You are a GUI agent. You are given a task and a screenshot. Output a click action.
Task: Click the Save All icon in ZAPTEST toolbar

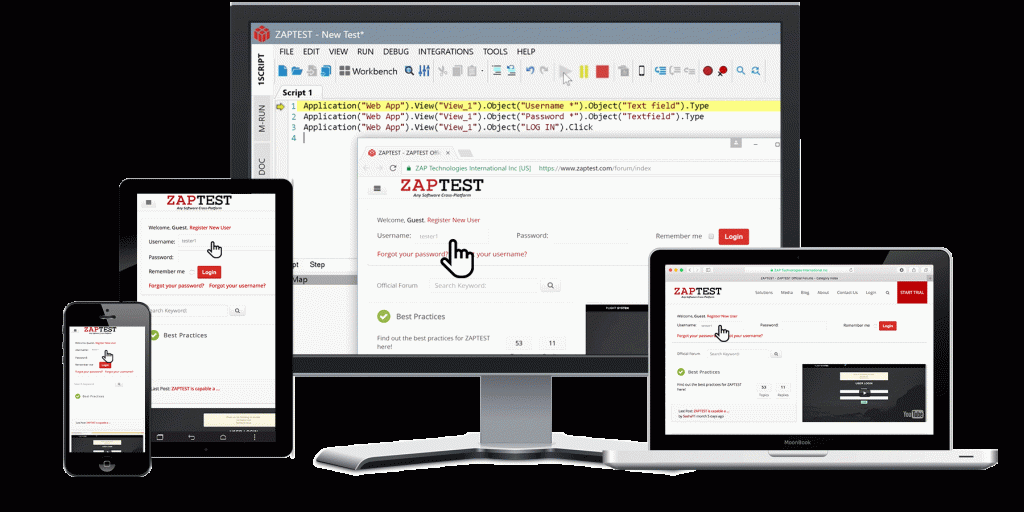pos(326,71)
